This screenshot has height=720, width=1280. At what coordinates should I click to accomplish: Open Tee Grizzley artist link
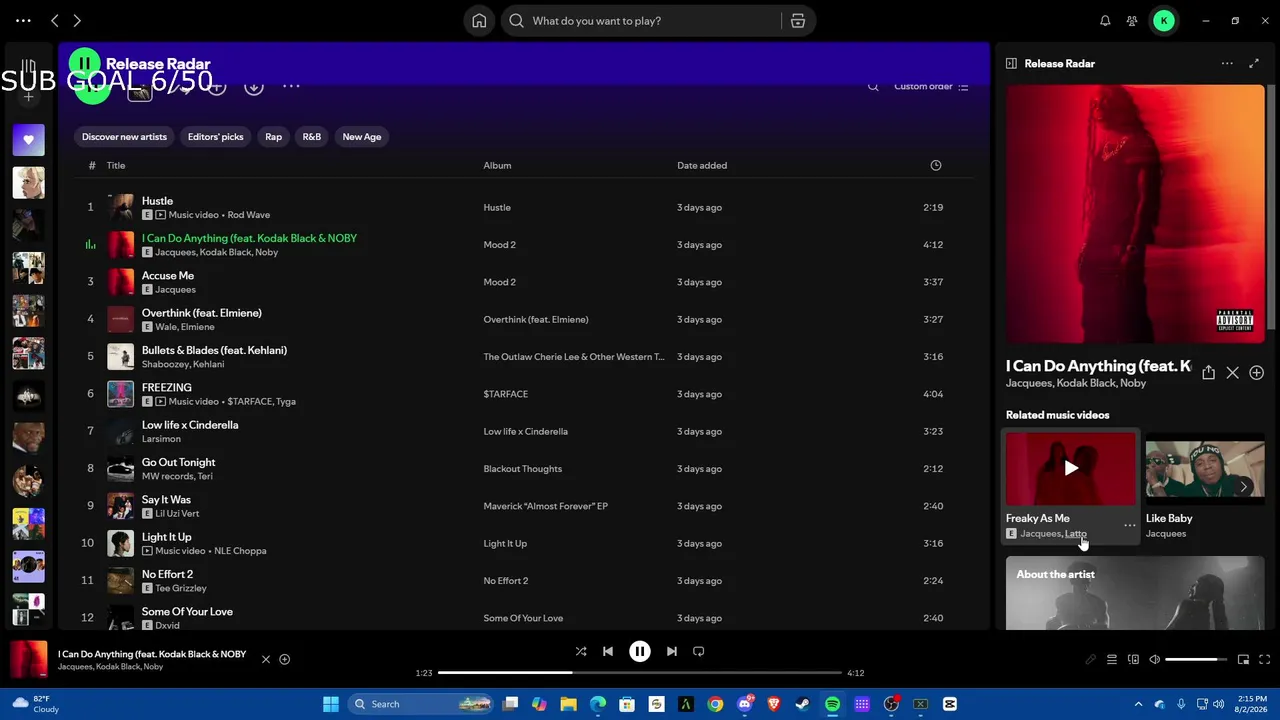pos(181,588)
